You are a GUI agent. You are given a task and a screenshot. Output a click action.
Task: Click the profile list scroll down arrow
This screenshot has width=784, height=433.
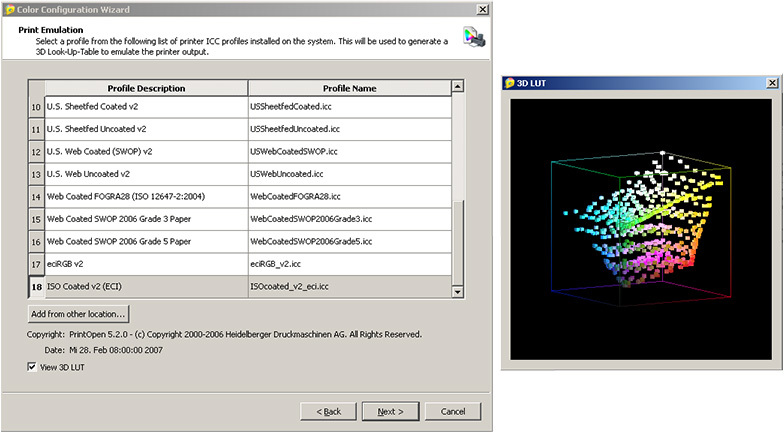tap(457, 292)
